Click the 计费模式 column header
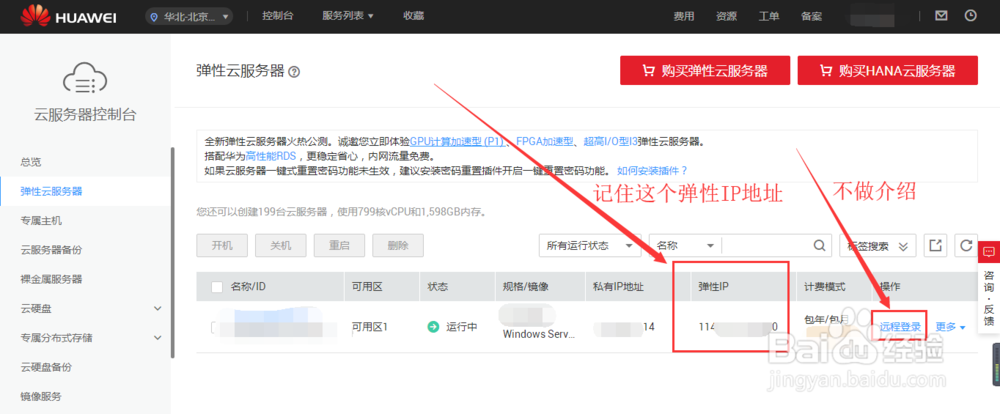1000x414 pixels. pos(825,287)
